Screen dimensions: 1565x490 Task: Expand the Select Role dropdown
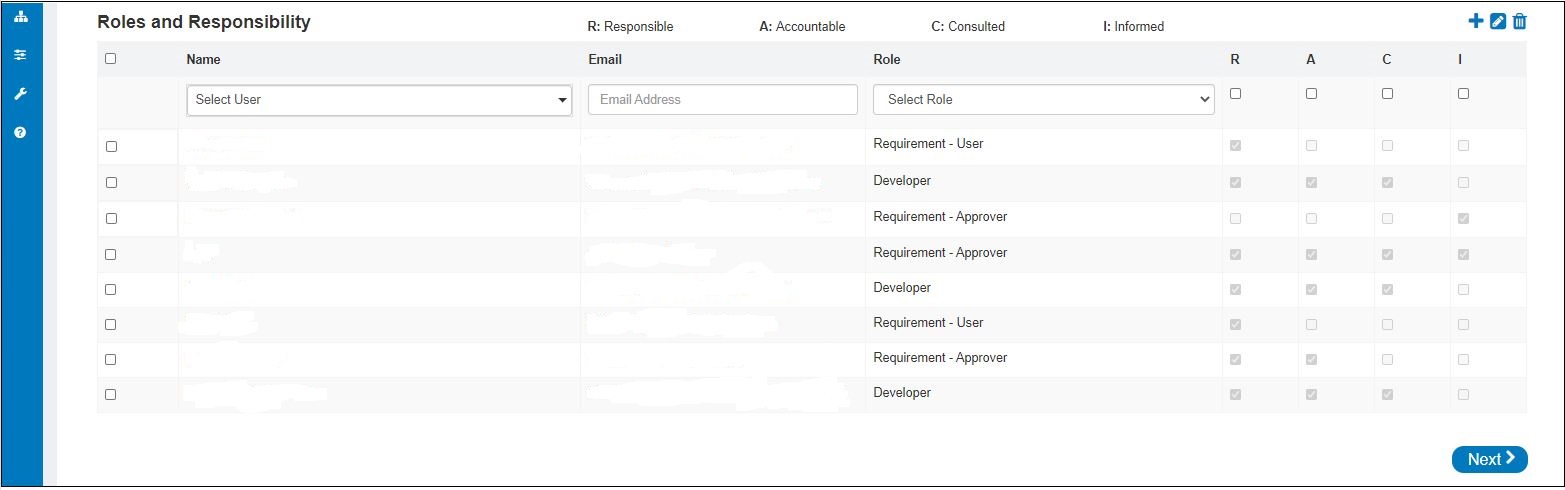(1043, 100)
